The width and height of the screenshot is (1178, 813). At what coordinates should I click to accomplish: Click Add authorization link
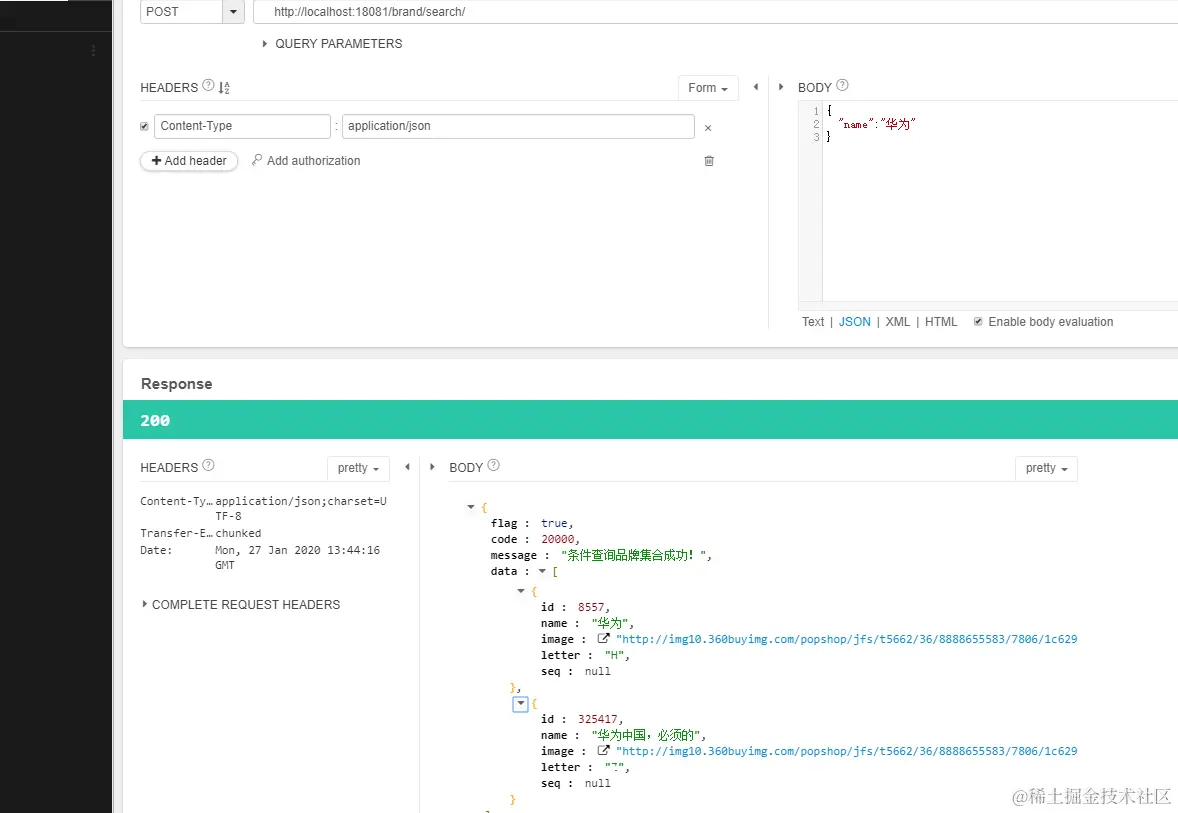tap(306, 161)
